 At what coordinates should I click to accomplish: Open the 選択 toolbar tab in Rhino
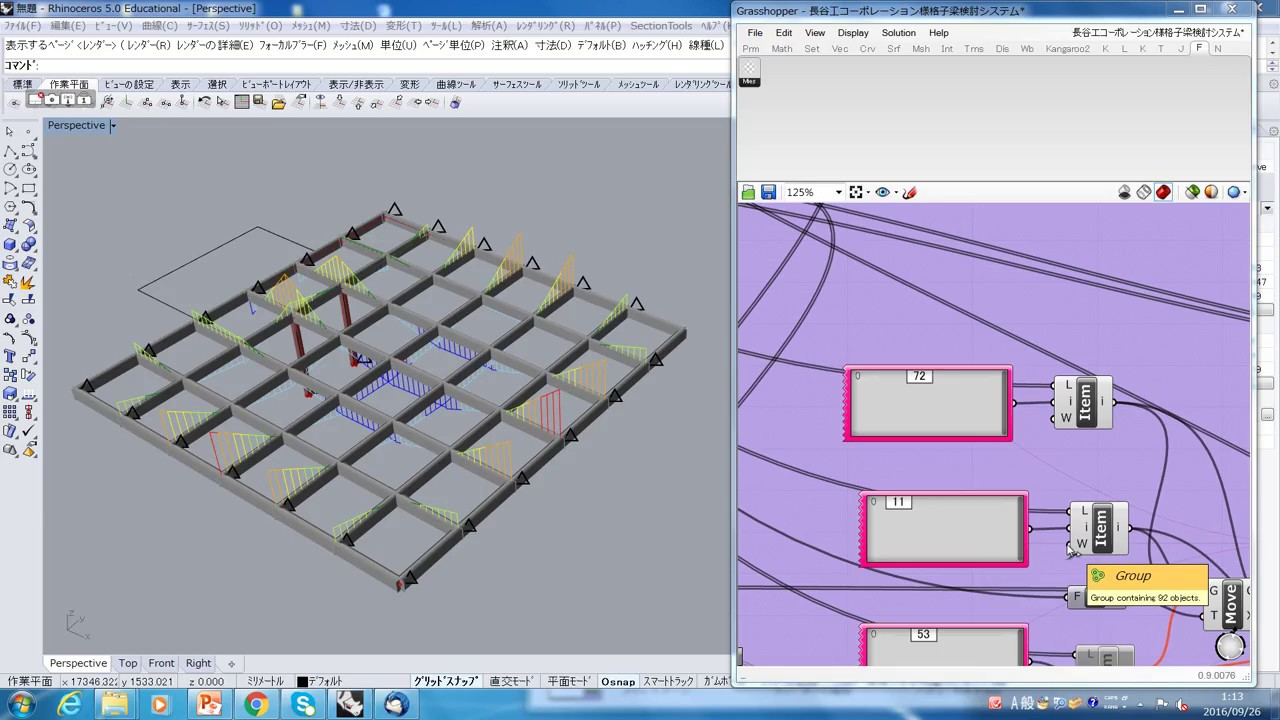pos(217,85)
